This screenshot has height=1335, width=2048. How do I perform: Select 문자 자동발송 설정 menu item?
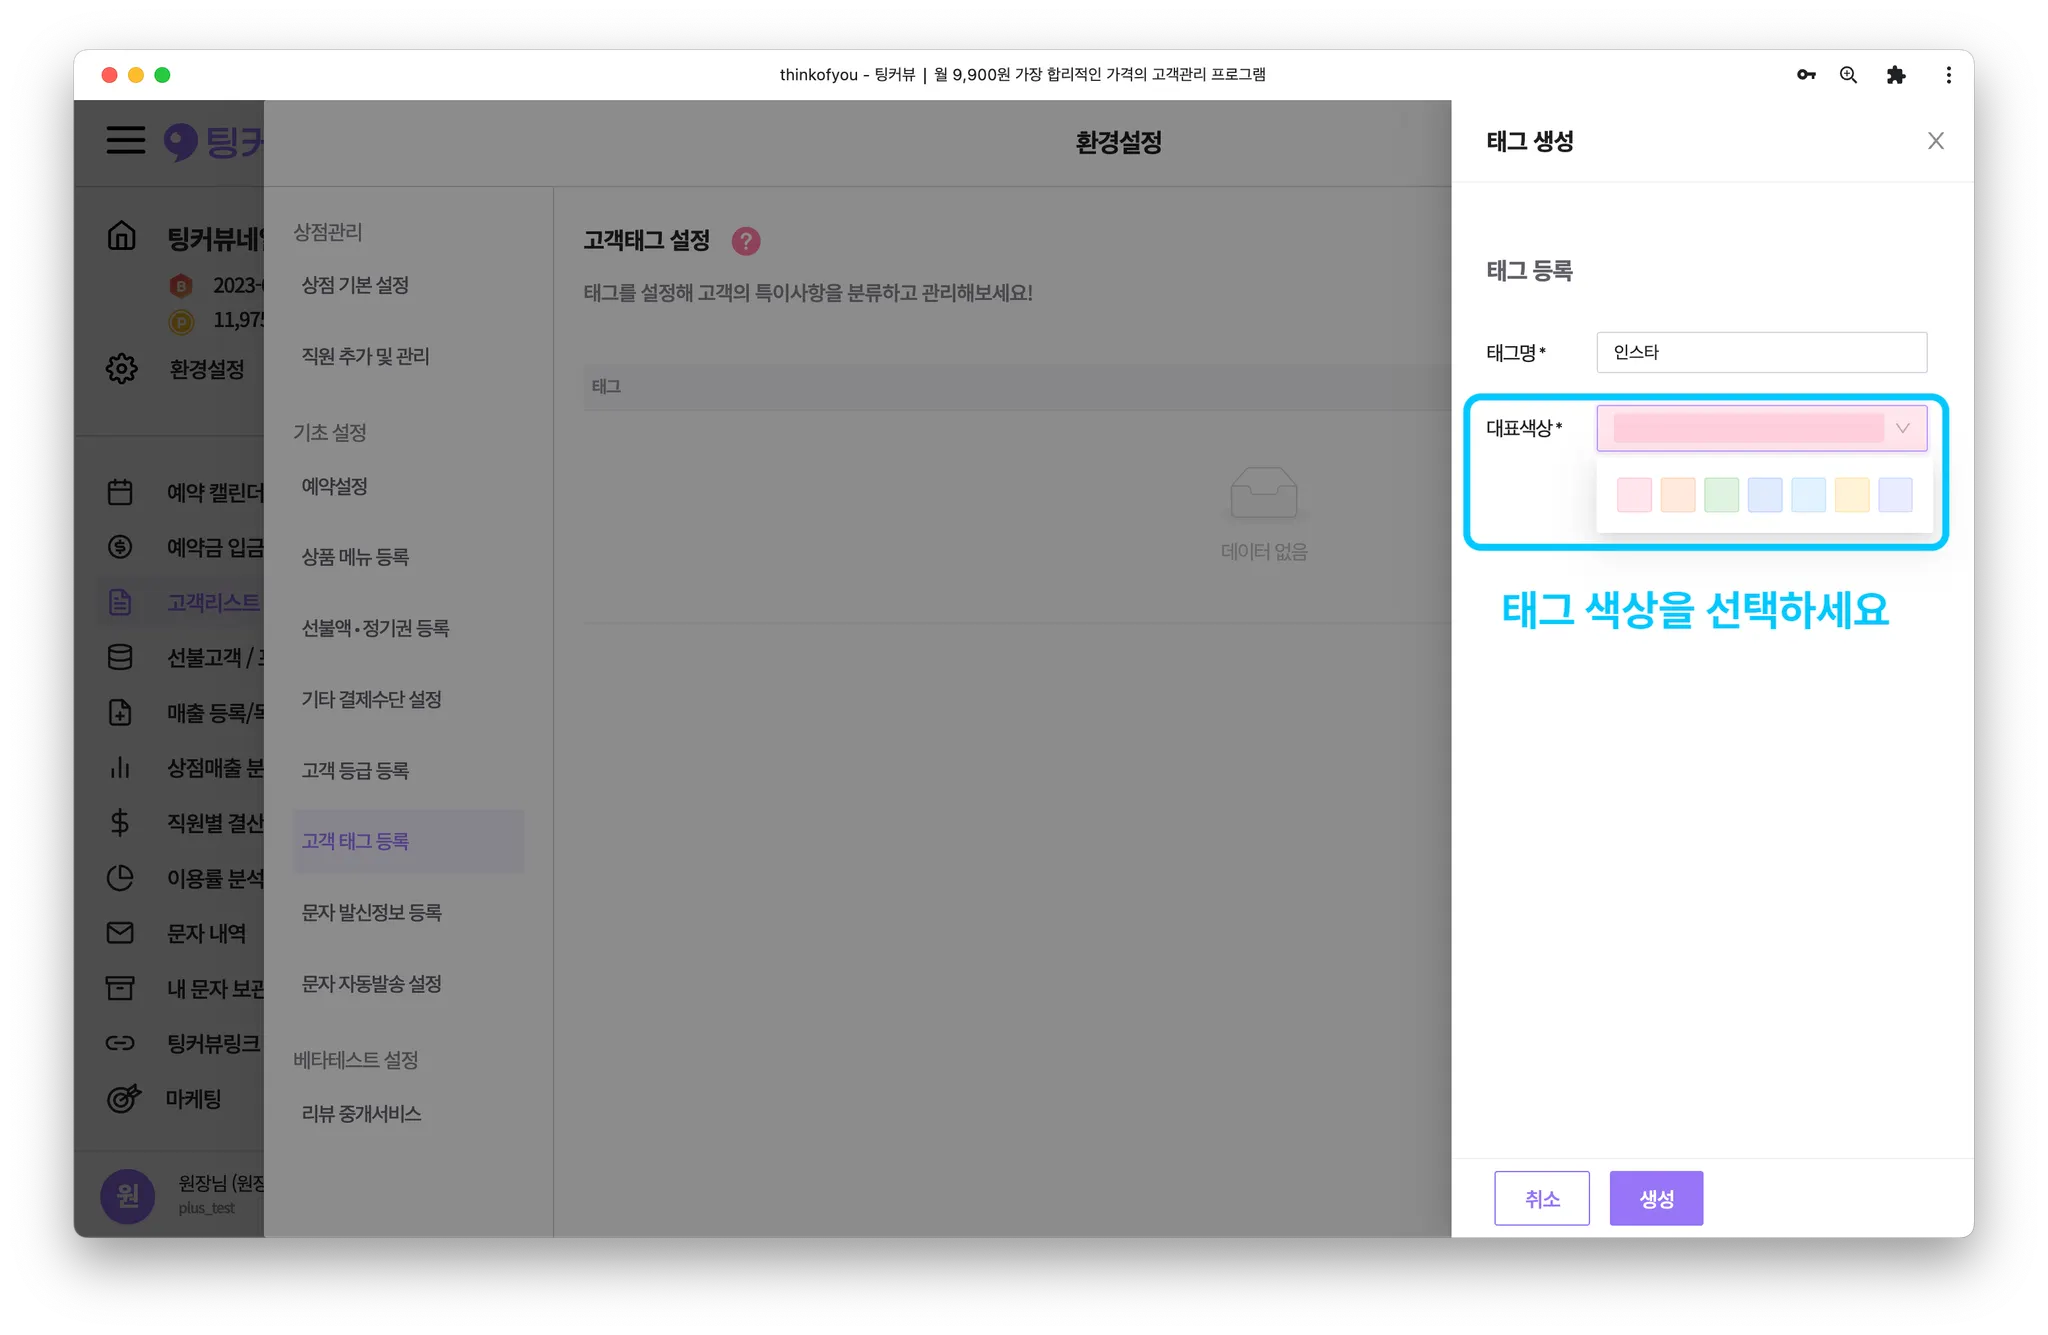click(371, 984)
